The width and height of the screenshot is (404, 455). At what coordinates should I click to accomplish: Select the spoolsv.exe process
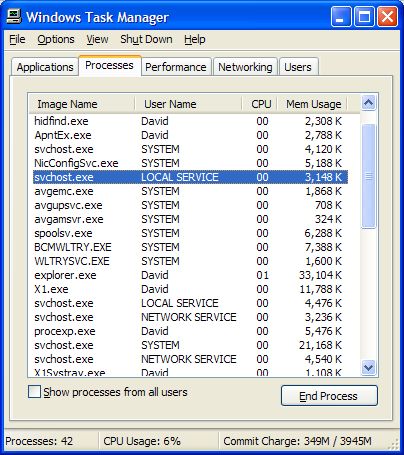[x=190, y=233]
